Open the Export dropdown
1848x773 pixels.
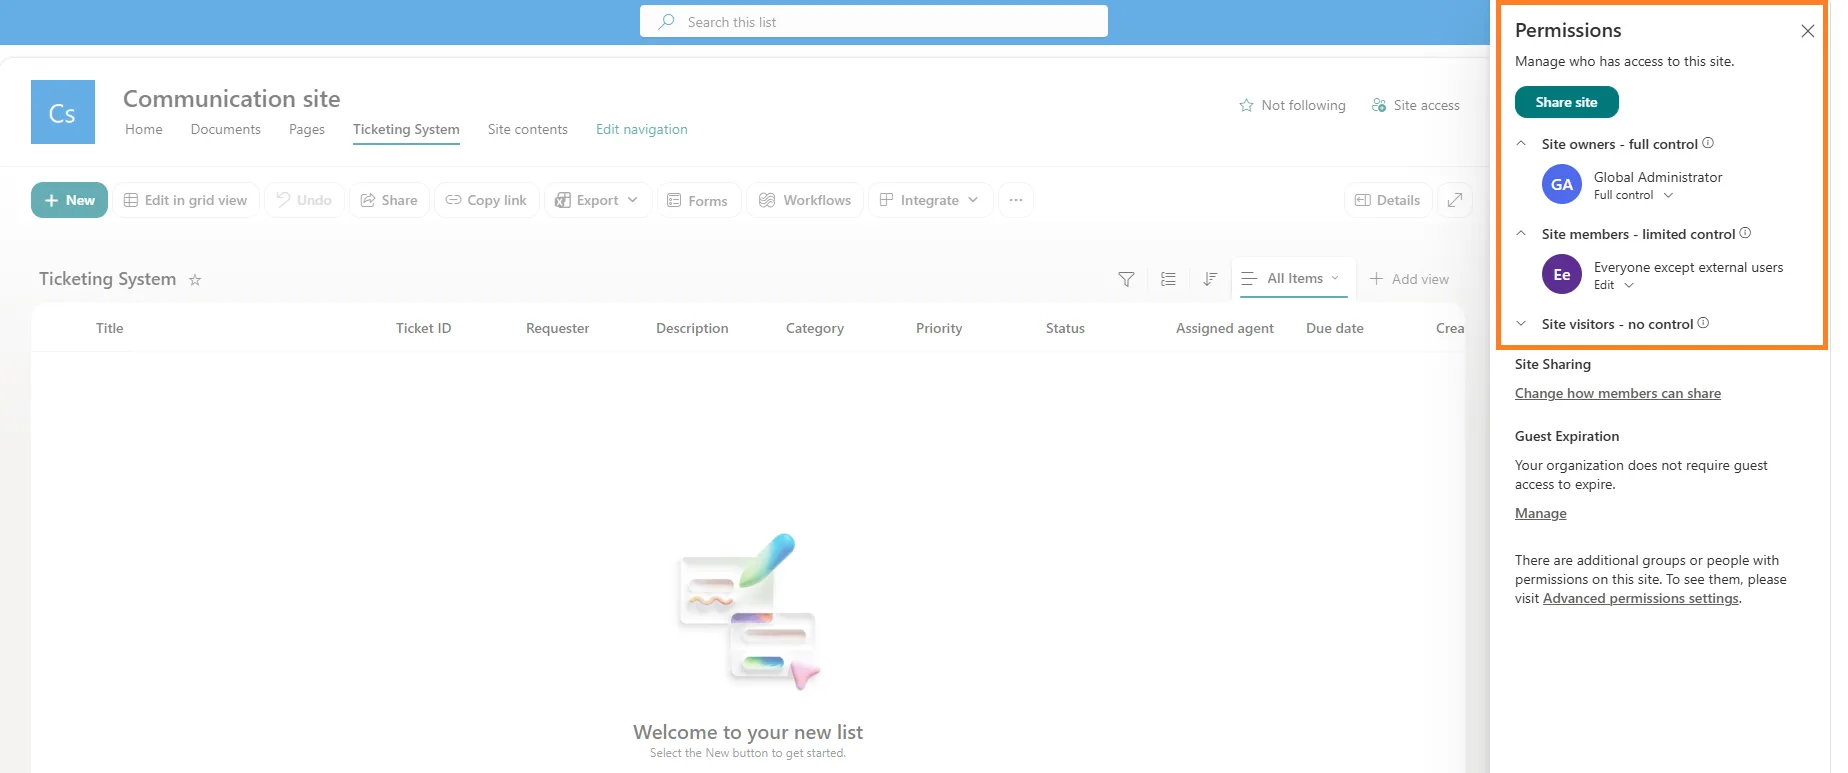point(598,200)
